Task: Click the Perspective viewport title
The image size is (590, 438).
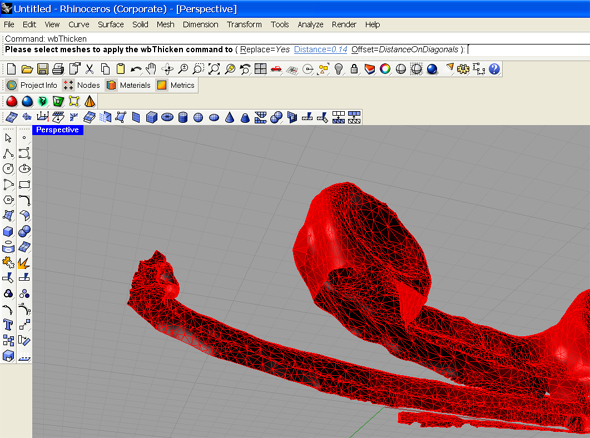Action: pos(57,130)
